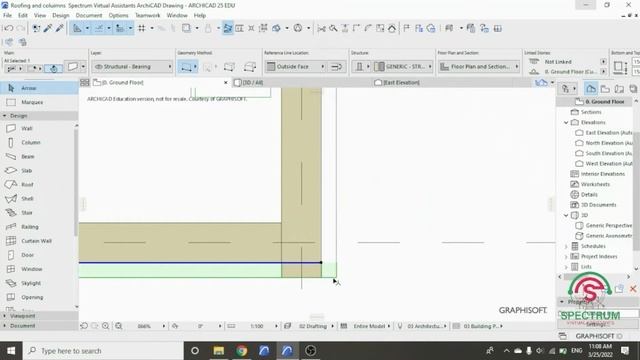Viewport: 640px width, 360px height.
Task: Open GENERIC - STR structure dropdown
Action: pos(403,67)
